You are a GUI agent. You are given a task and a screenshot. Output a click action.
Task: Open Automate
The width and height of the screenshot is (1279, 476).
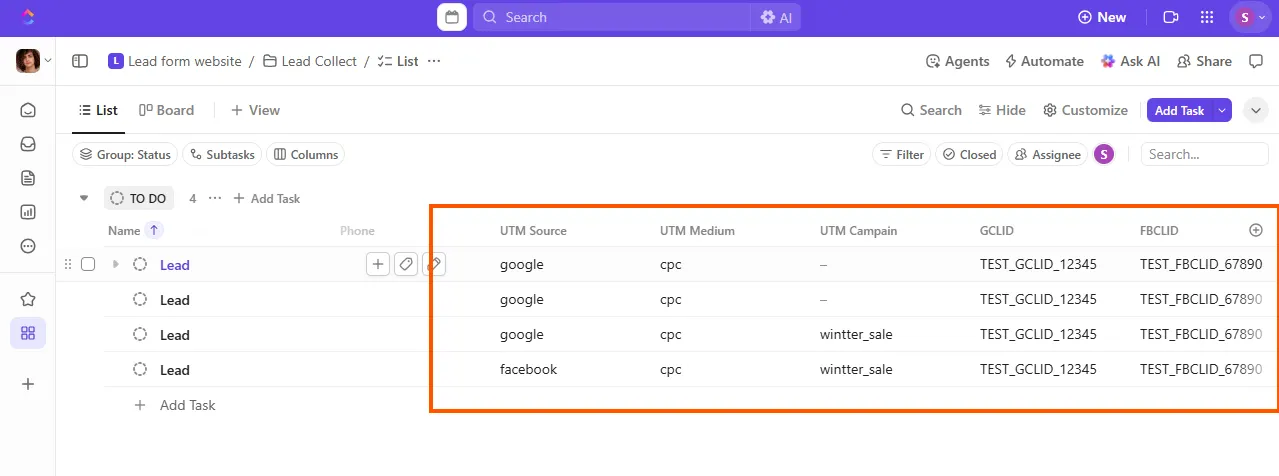click(x=1044, y=61)
